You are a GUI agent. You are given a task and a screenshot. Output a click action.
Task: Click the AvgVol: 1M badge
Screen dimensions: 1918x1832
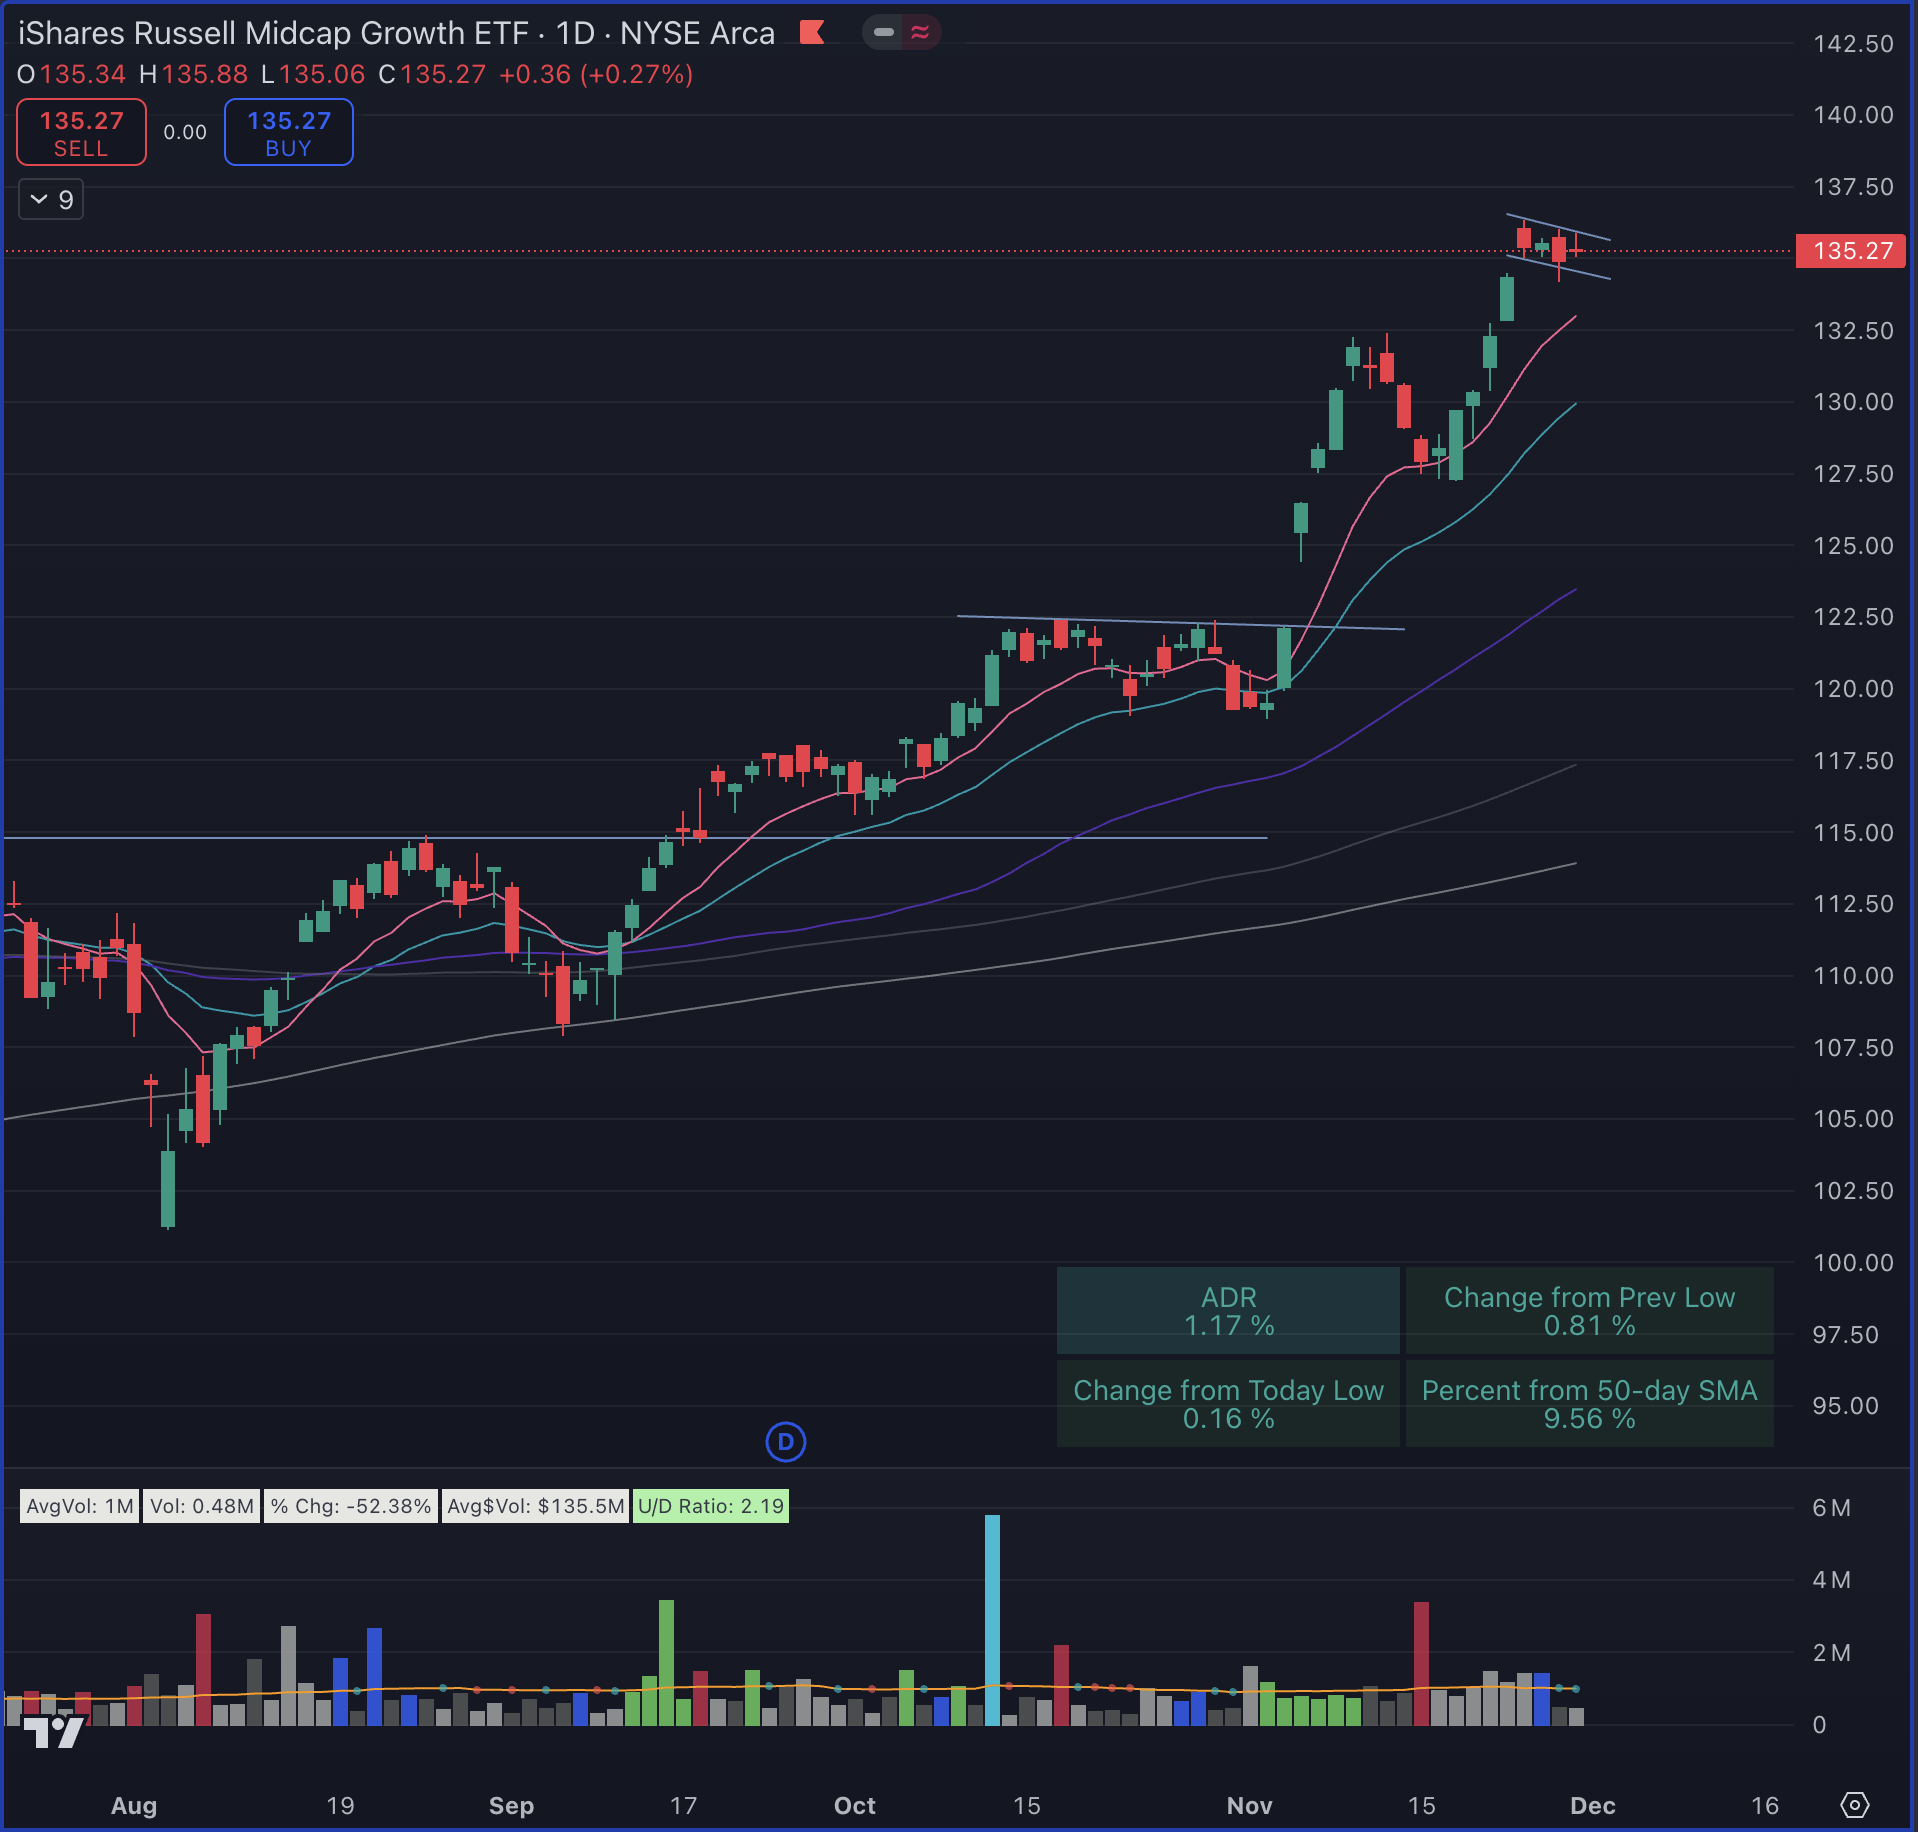[x=79, y=1506]
